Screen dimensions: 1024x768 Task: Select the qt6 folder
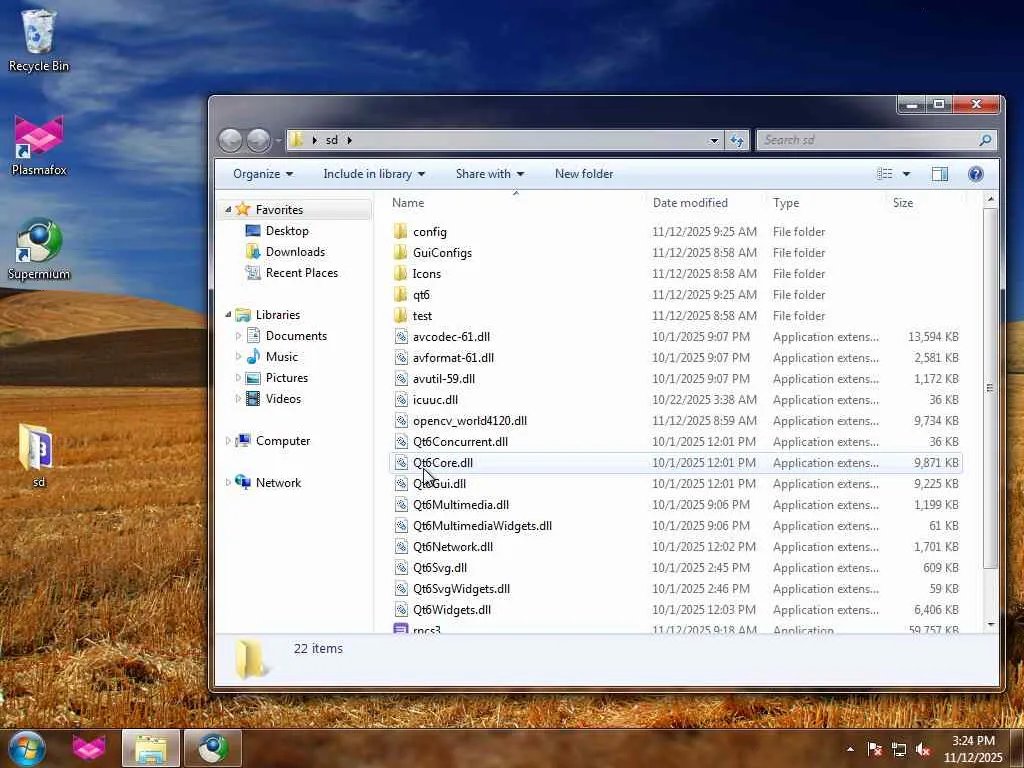(421, 295)
